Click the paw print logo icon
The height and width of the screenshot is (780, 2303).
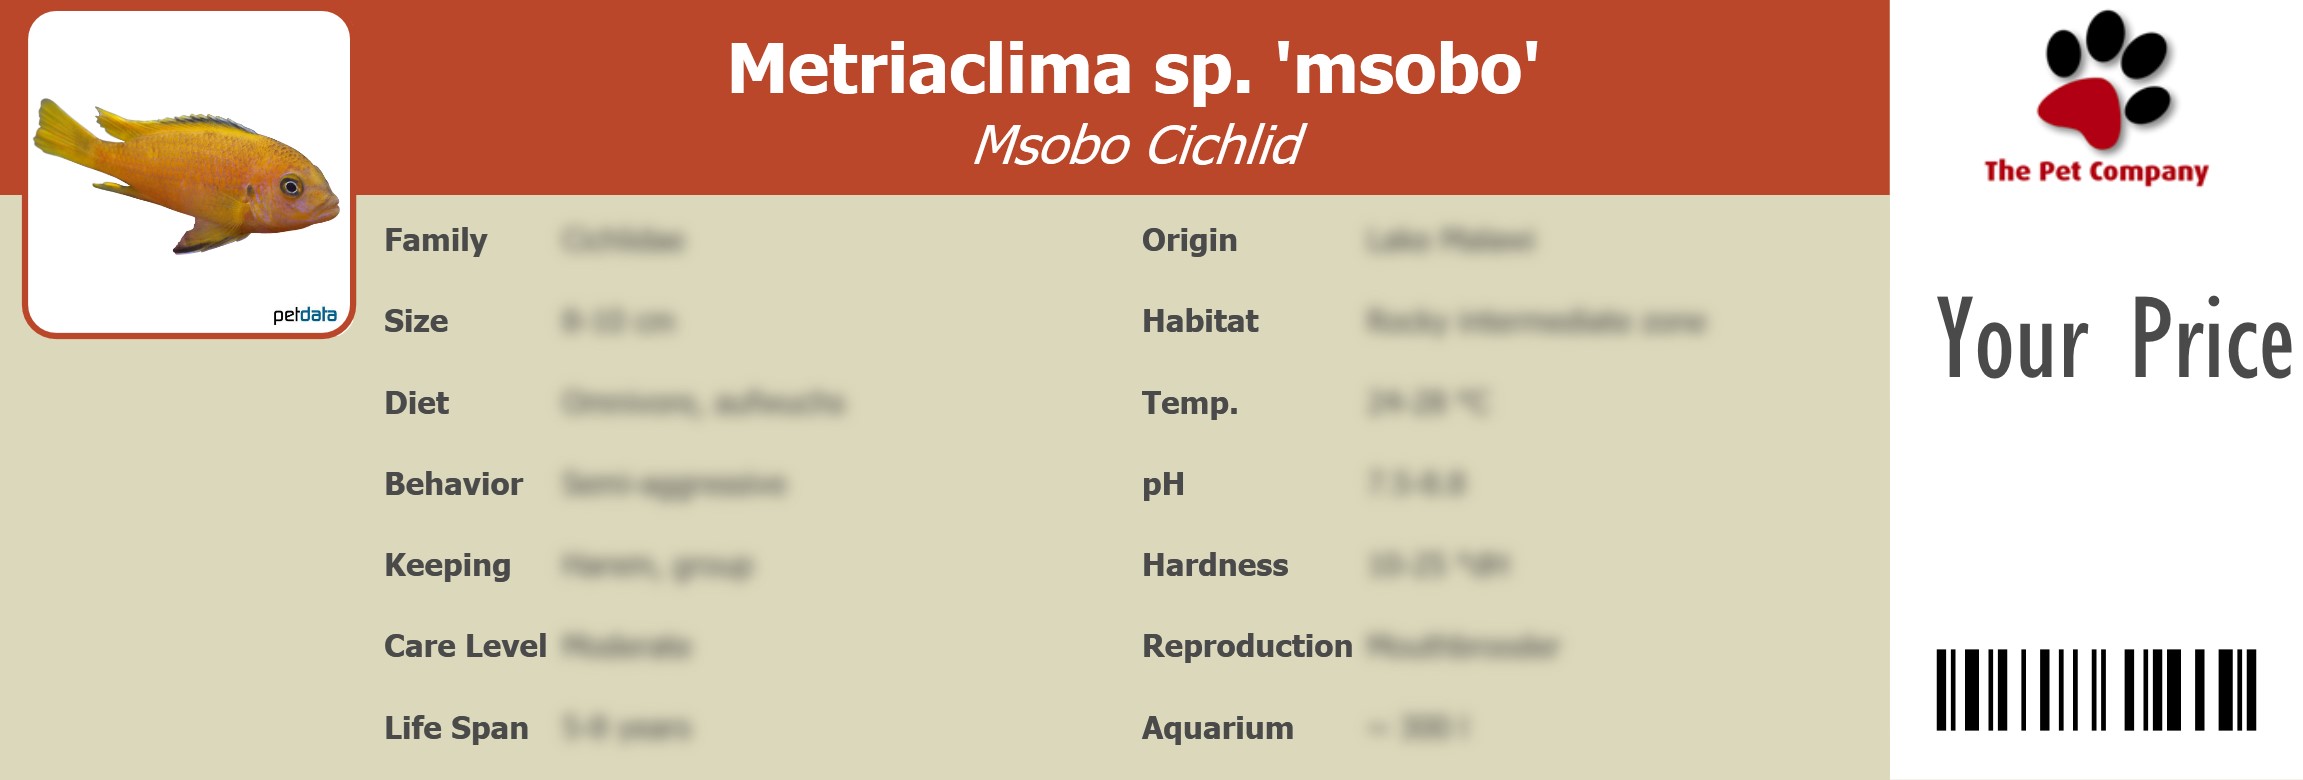coord(2103,80)
